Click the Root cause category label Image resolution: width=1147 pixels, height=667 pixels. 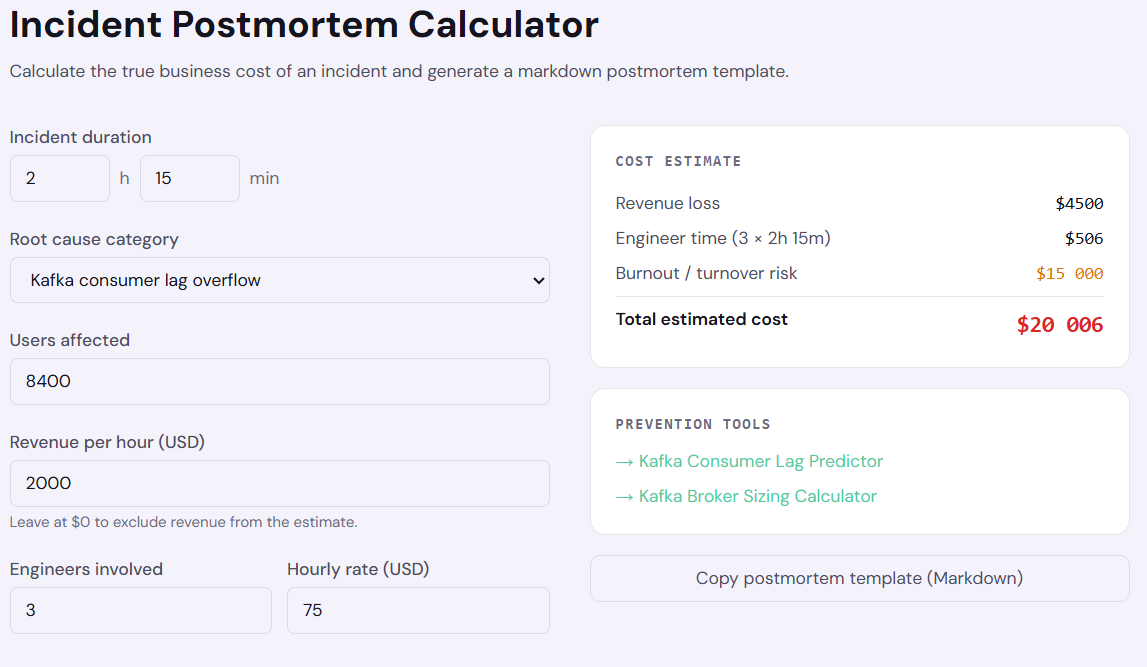(x=94, y=240)
